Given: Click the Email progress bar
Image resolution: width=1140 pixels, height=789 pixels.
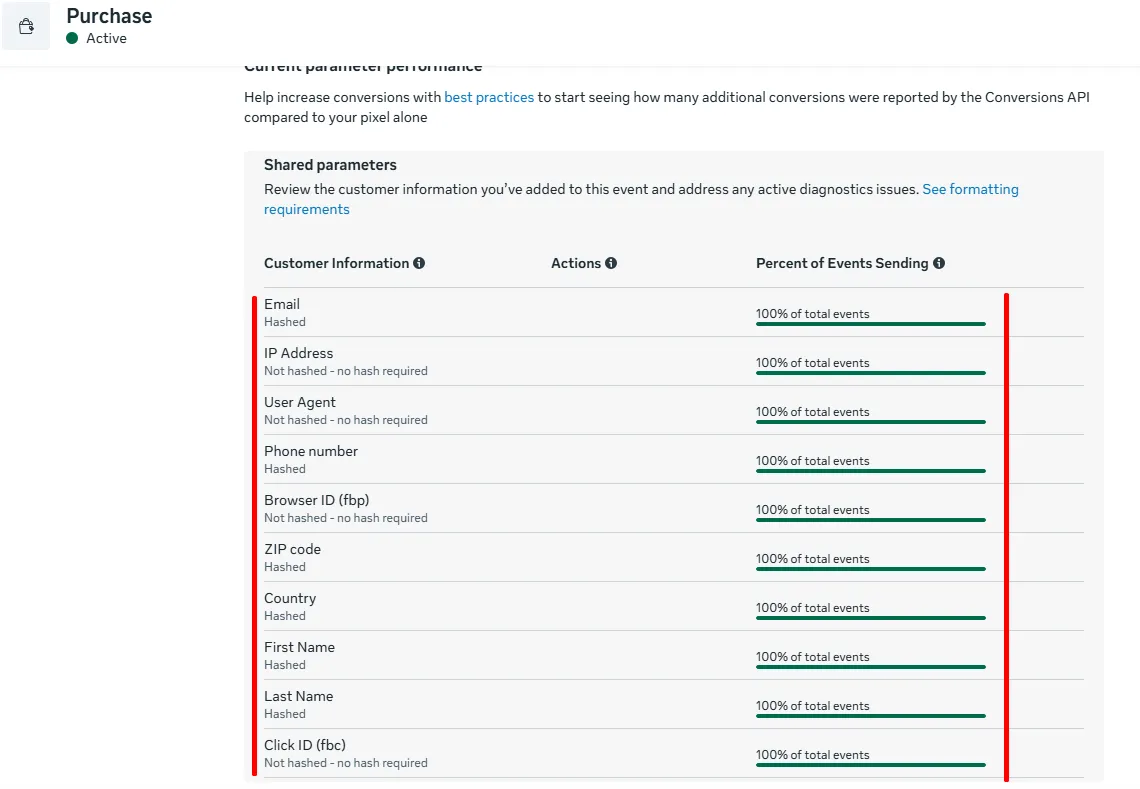Looking at the screenshot, I should pos(870,324).
